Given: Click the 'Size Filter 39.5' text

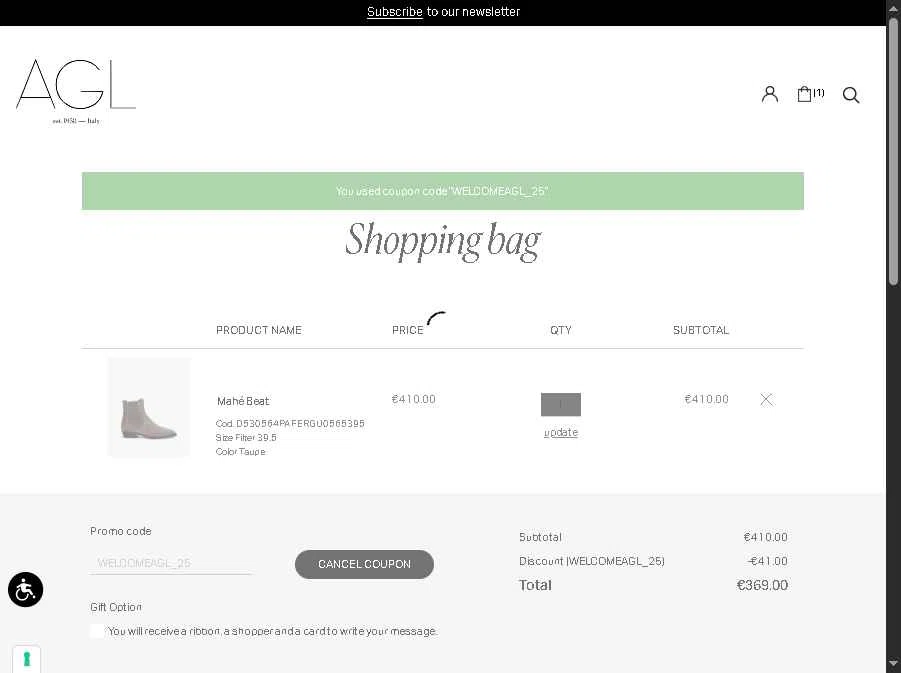Looking at the screenshot, I should (x=246, y=437).
